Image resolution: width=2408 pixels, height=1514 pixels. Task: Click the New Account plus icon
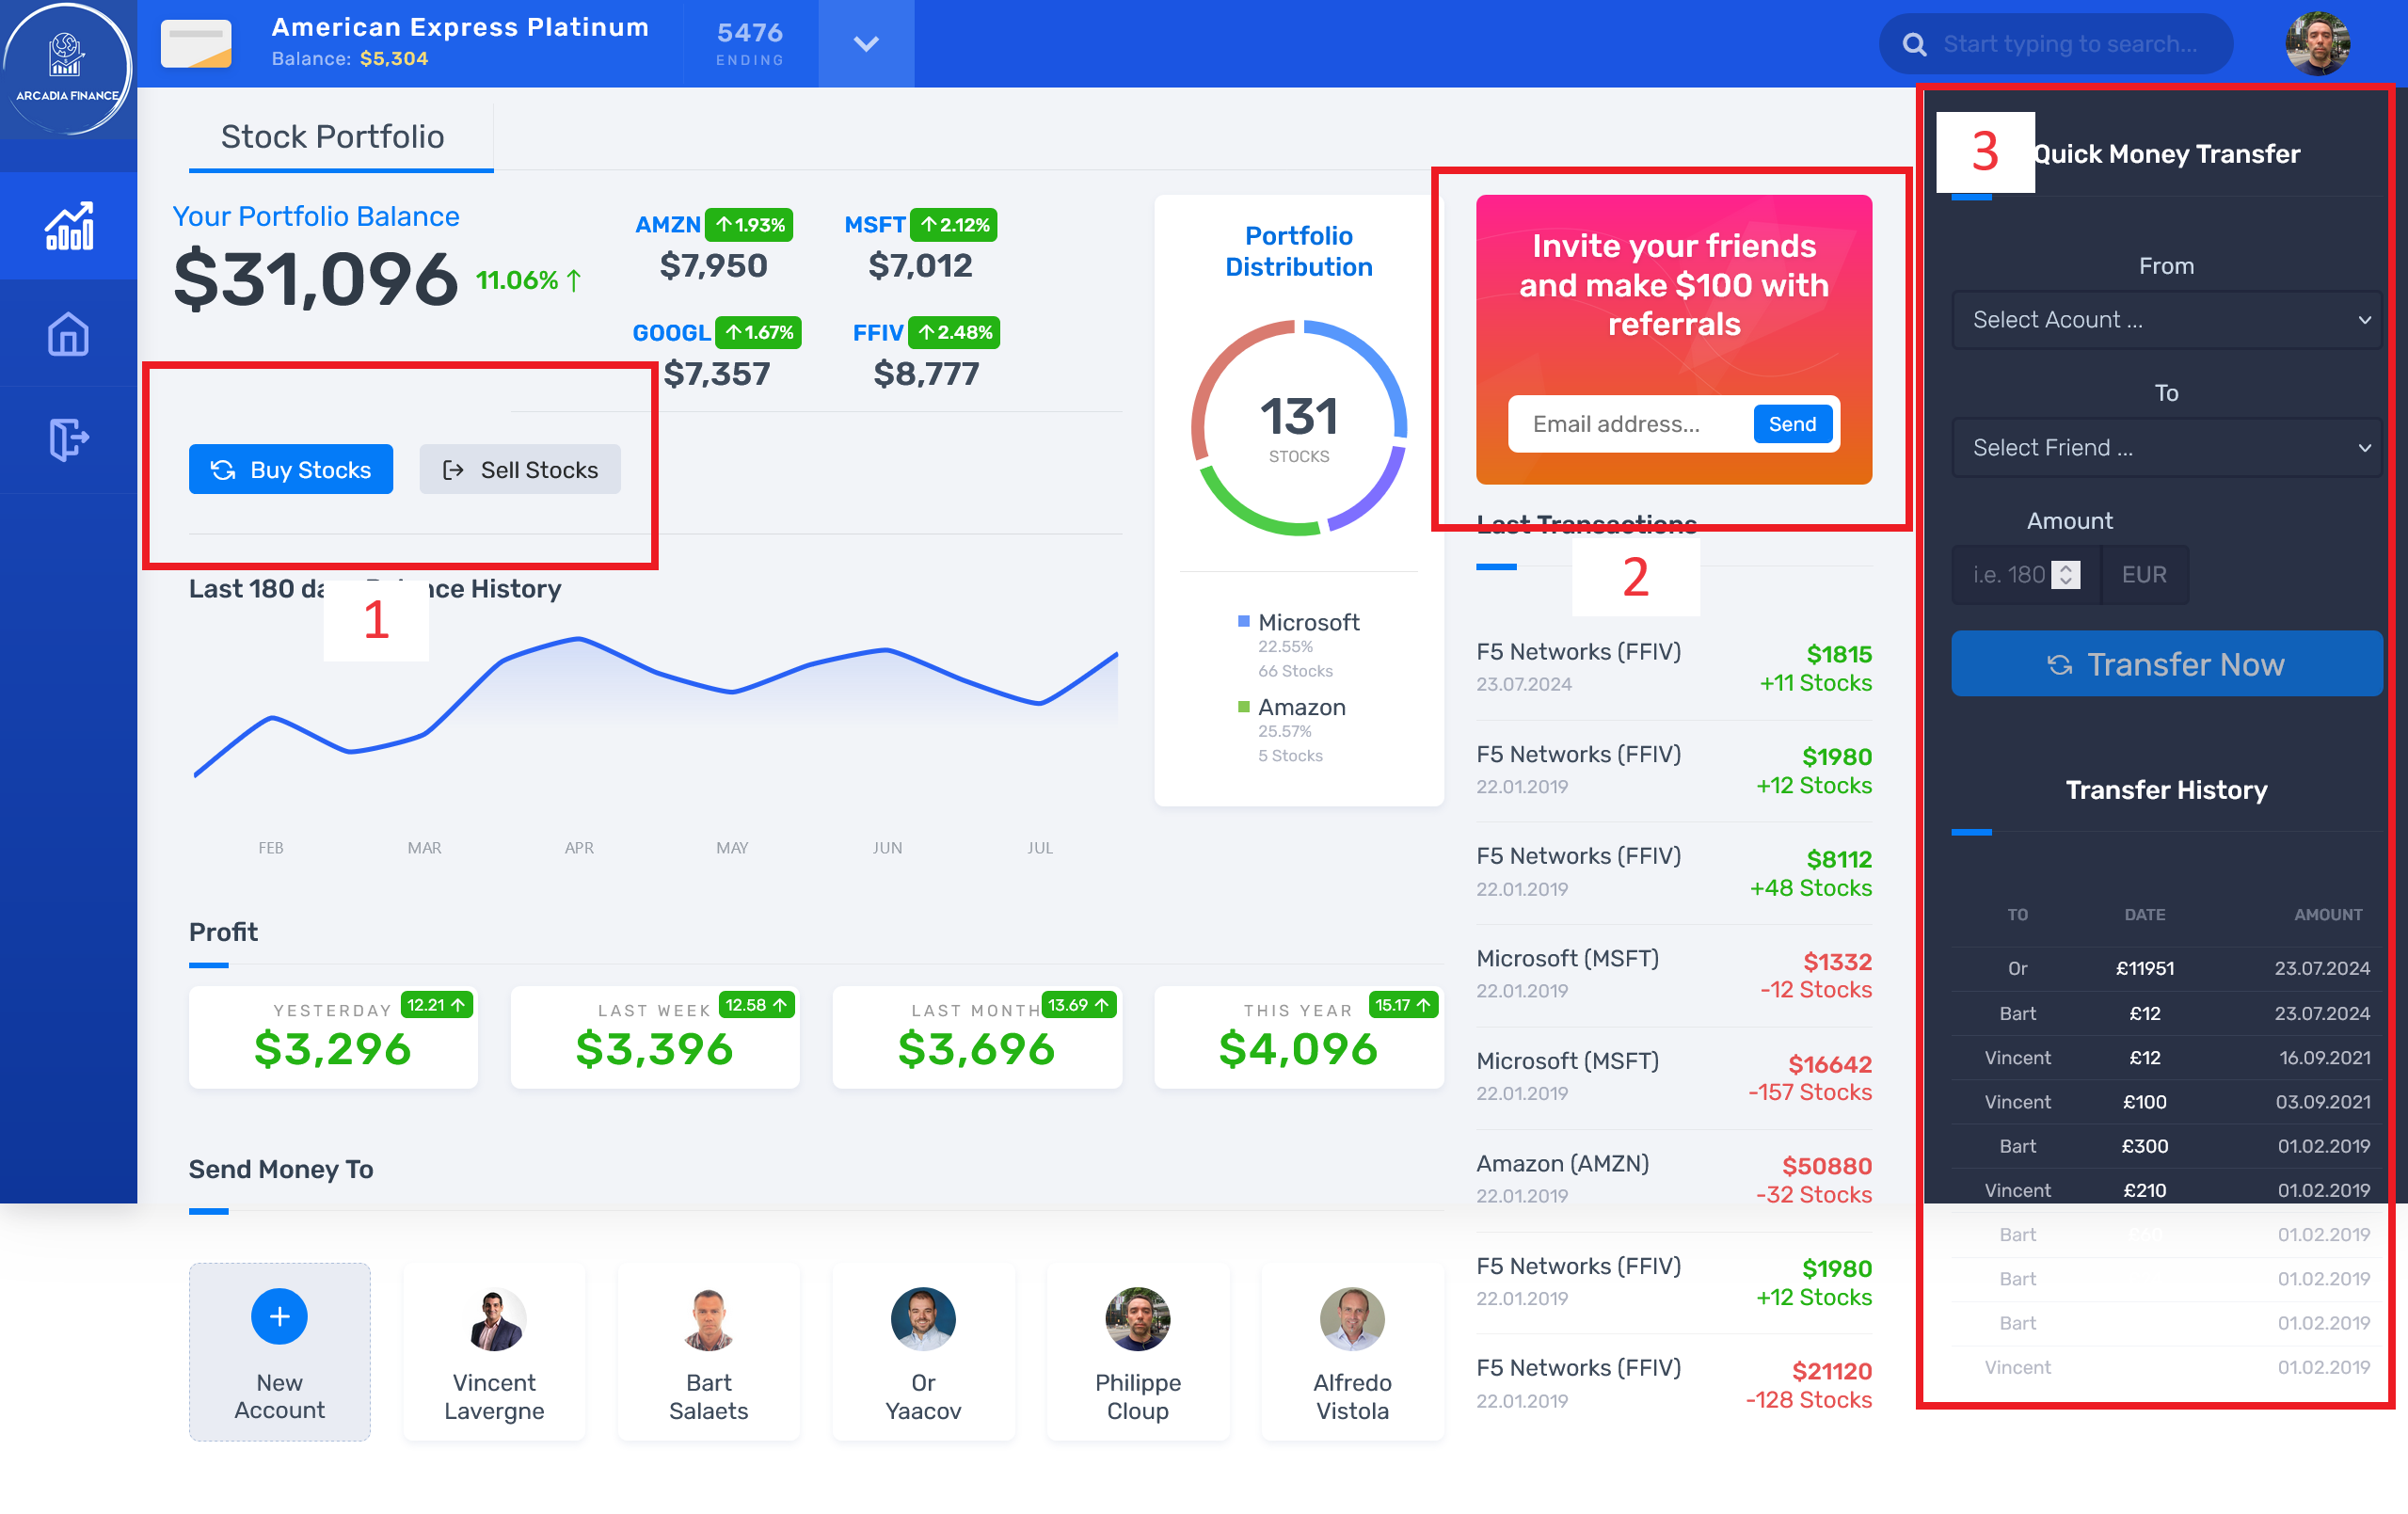click(279, 1316)
